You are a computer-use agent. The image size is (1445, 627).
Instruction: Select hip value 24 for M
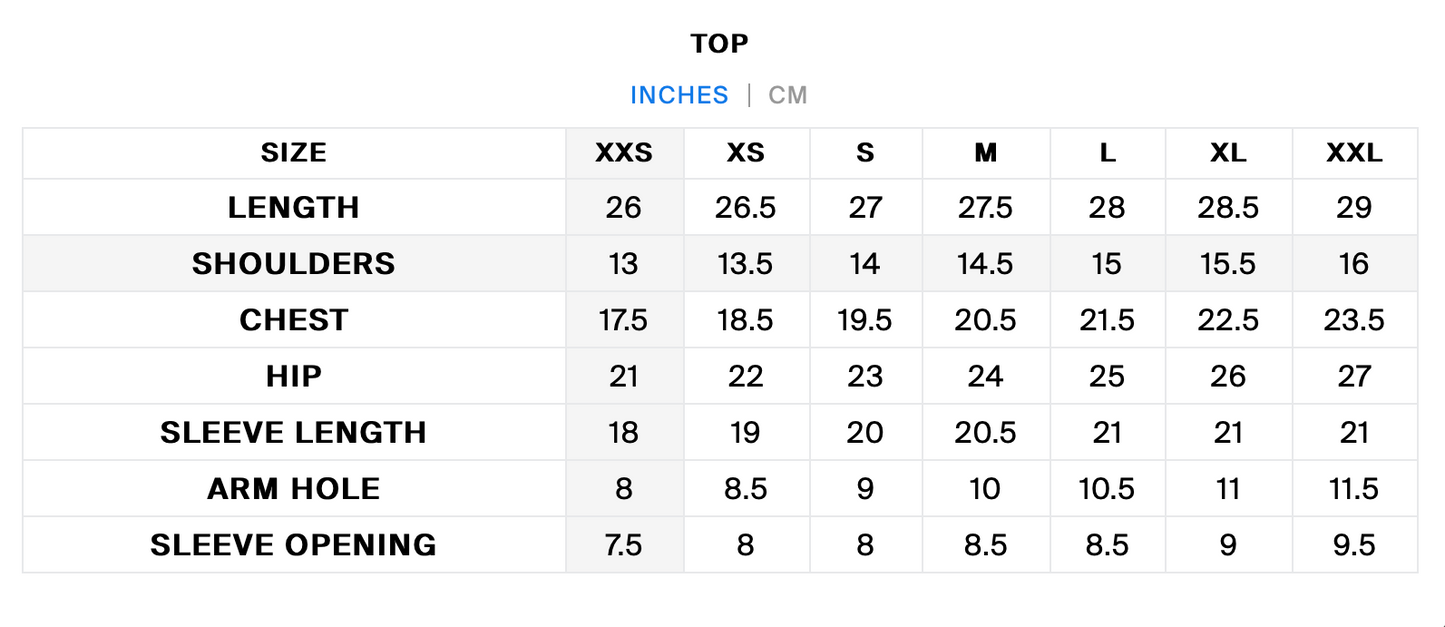click(986, 376)
